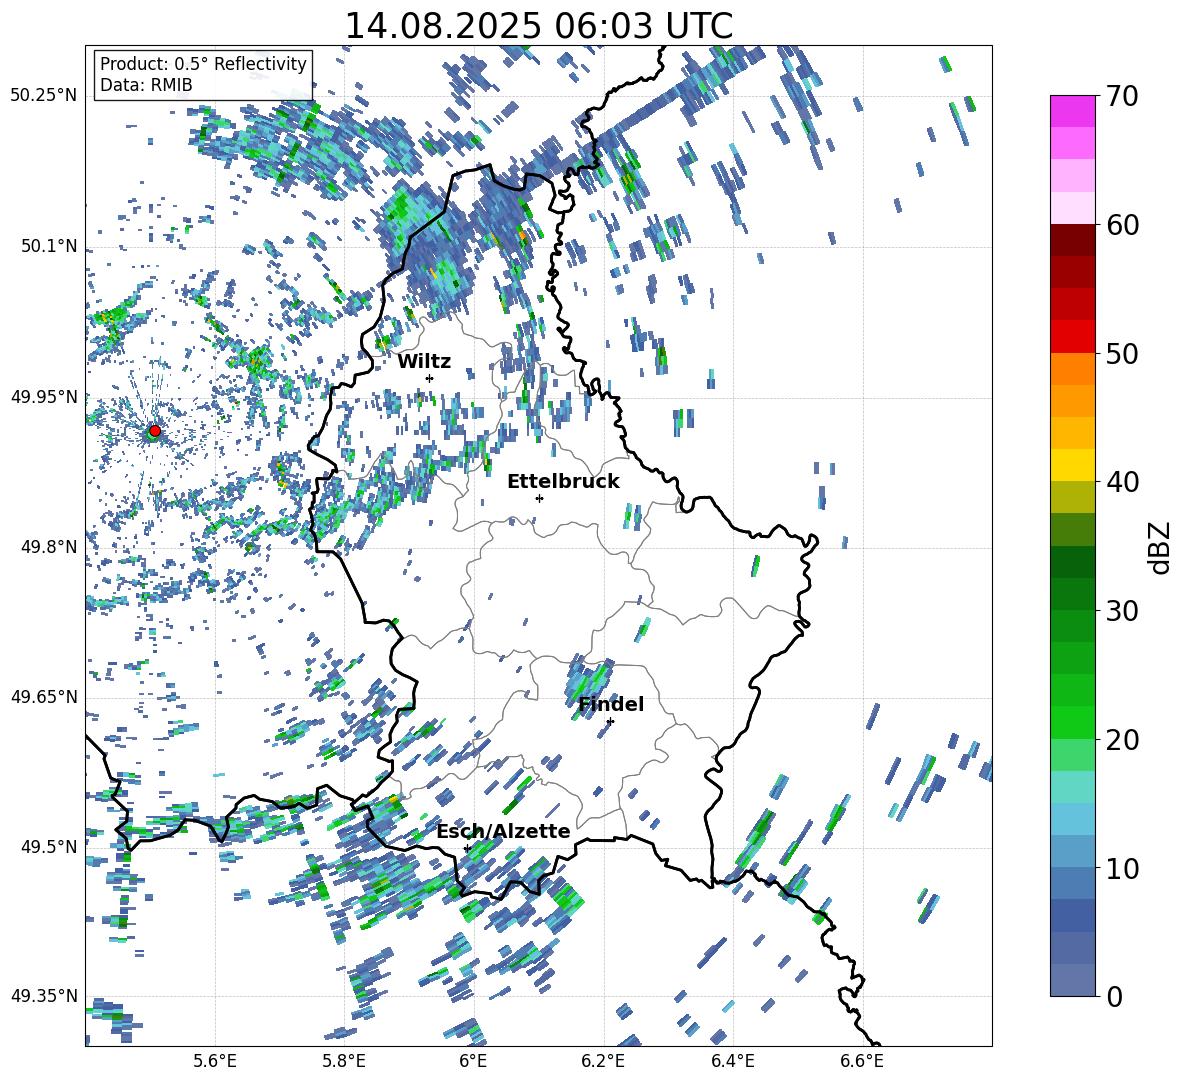Click the Esch/Alzette city label

pos(504,831)
